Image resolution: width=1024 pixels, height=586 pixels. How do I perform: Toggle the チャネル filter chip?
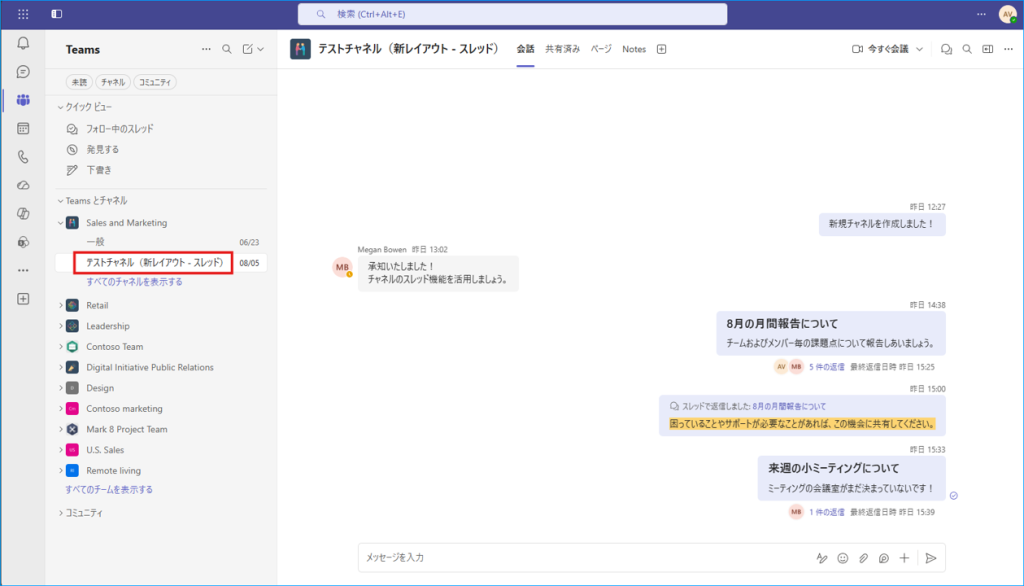(113, 82)
